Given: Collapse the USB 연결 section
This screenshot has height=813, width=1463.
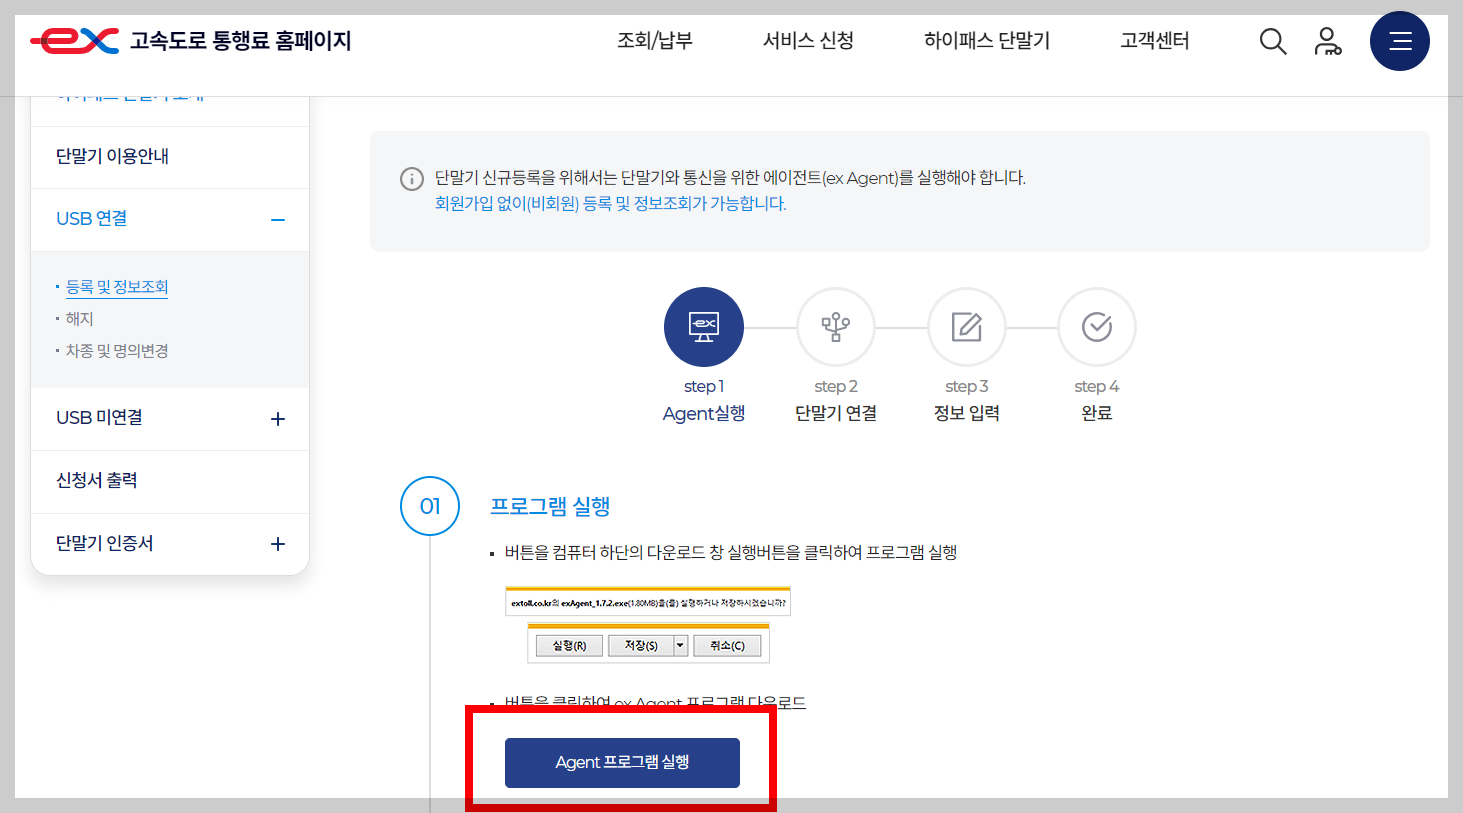Looking at the screenshot, I should pos(277,220).
